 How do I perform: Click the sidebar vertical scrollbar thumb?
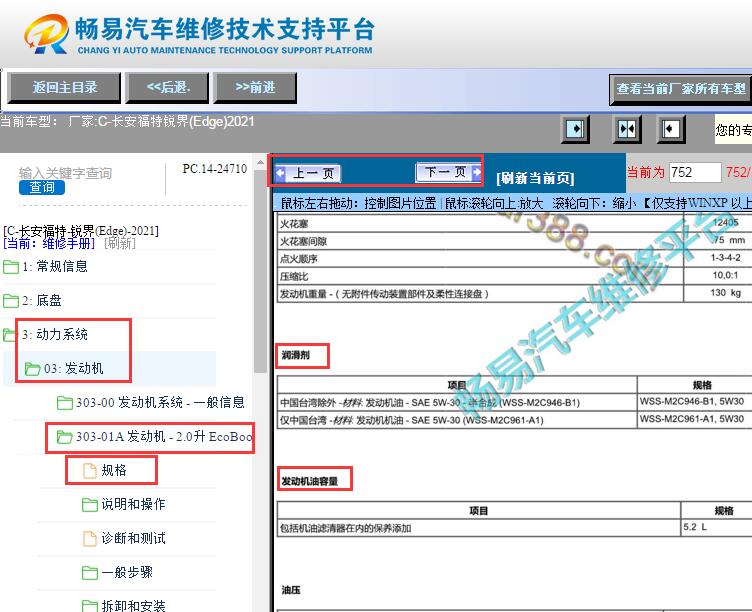click(x=260, y=271)
